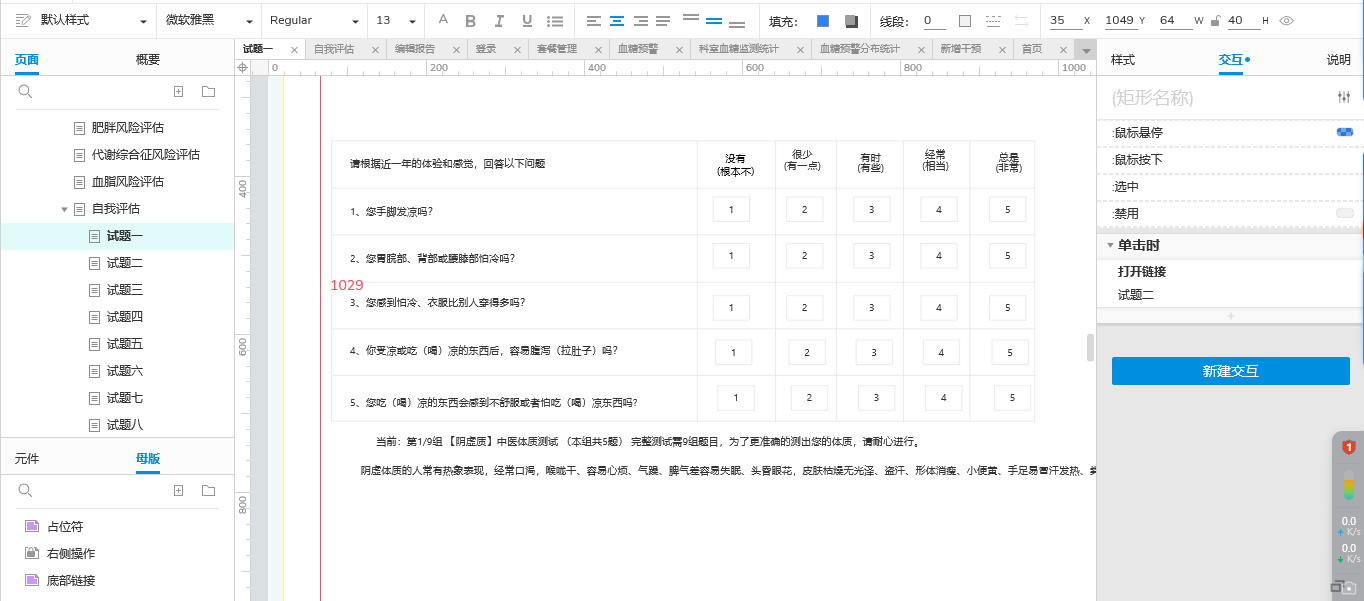Image resolution: width=1364 pixels, height=601 pixels.
Task: Toggle widget visibility eye icon
Action: (x=1287, y=21)
